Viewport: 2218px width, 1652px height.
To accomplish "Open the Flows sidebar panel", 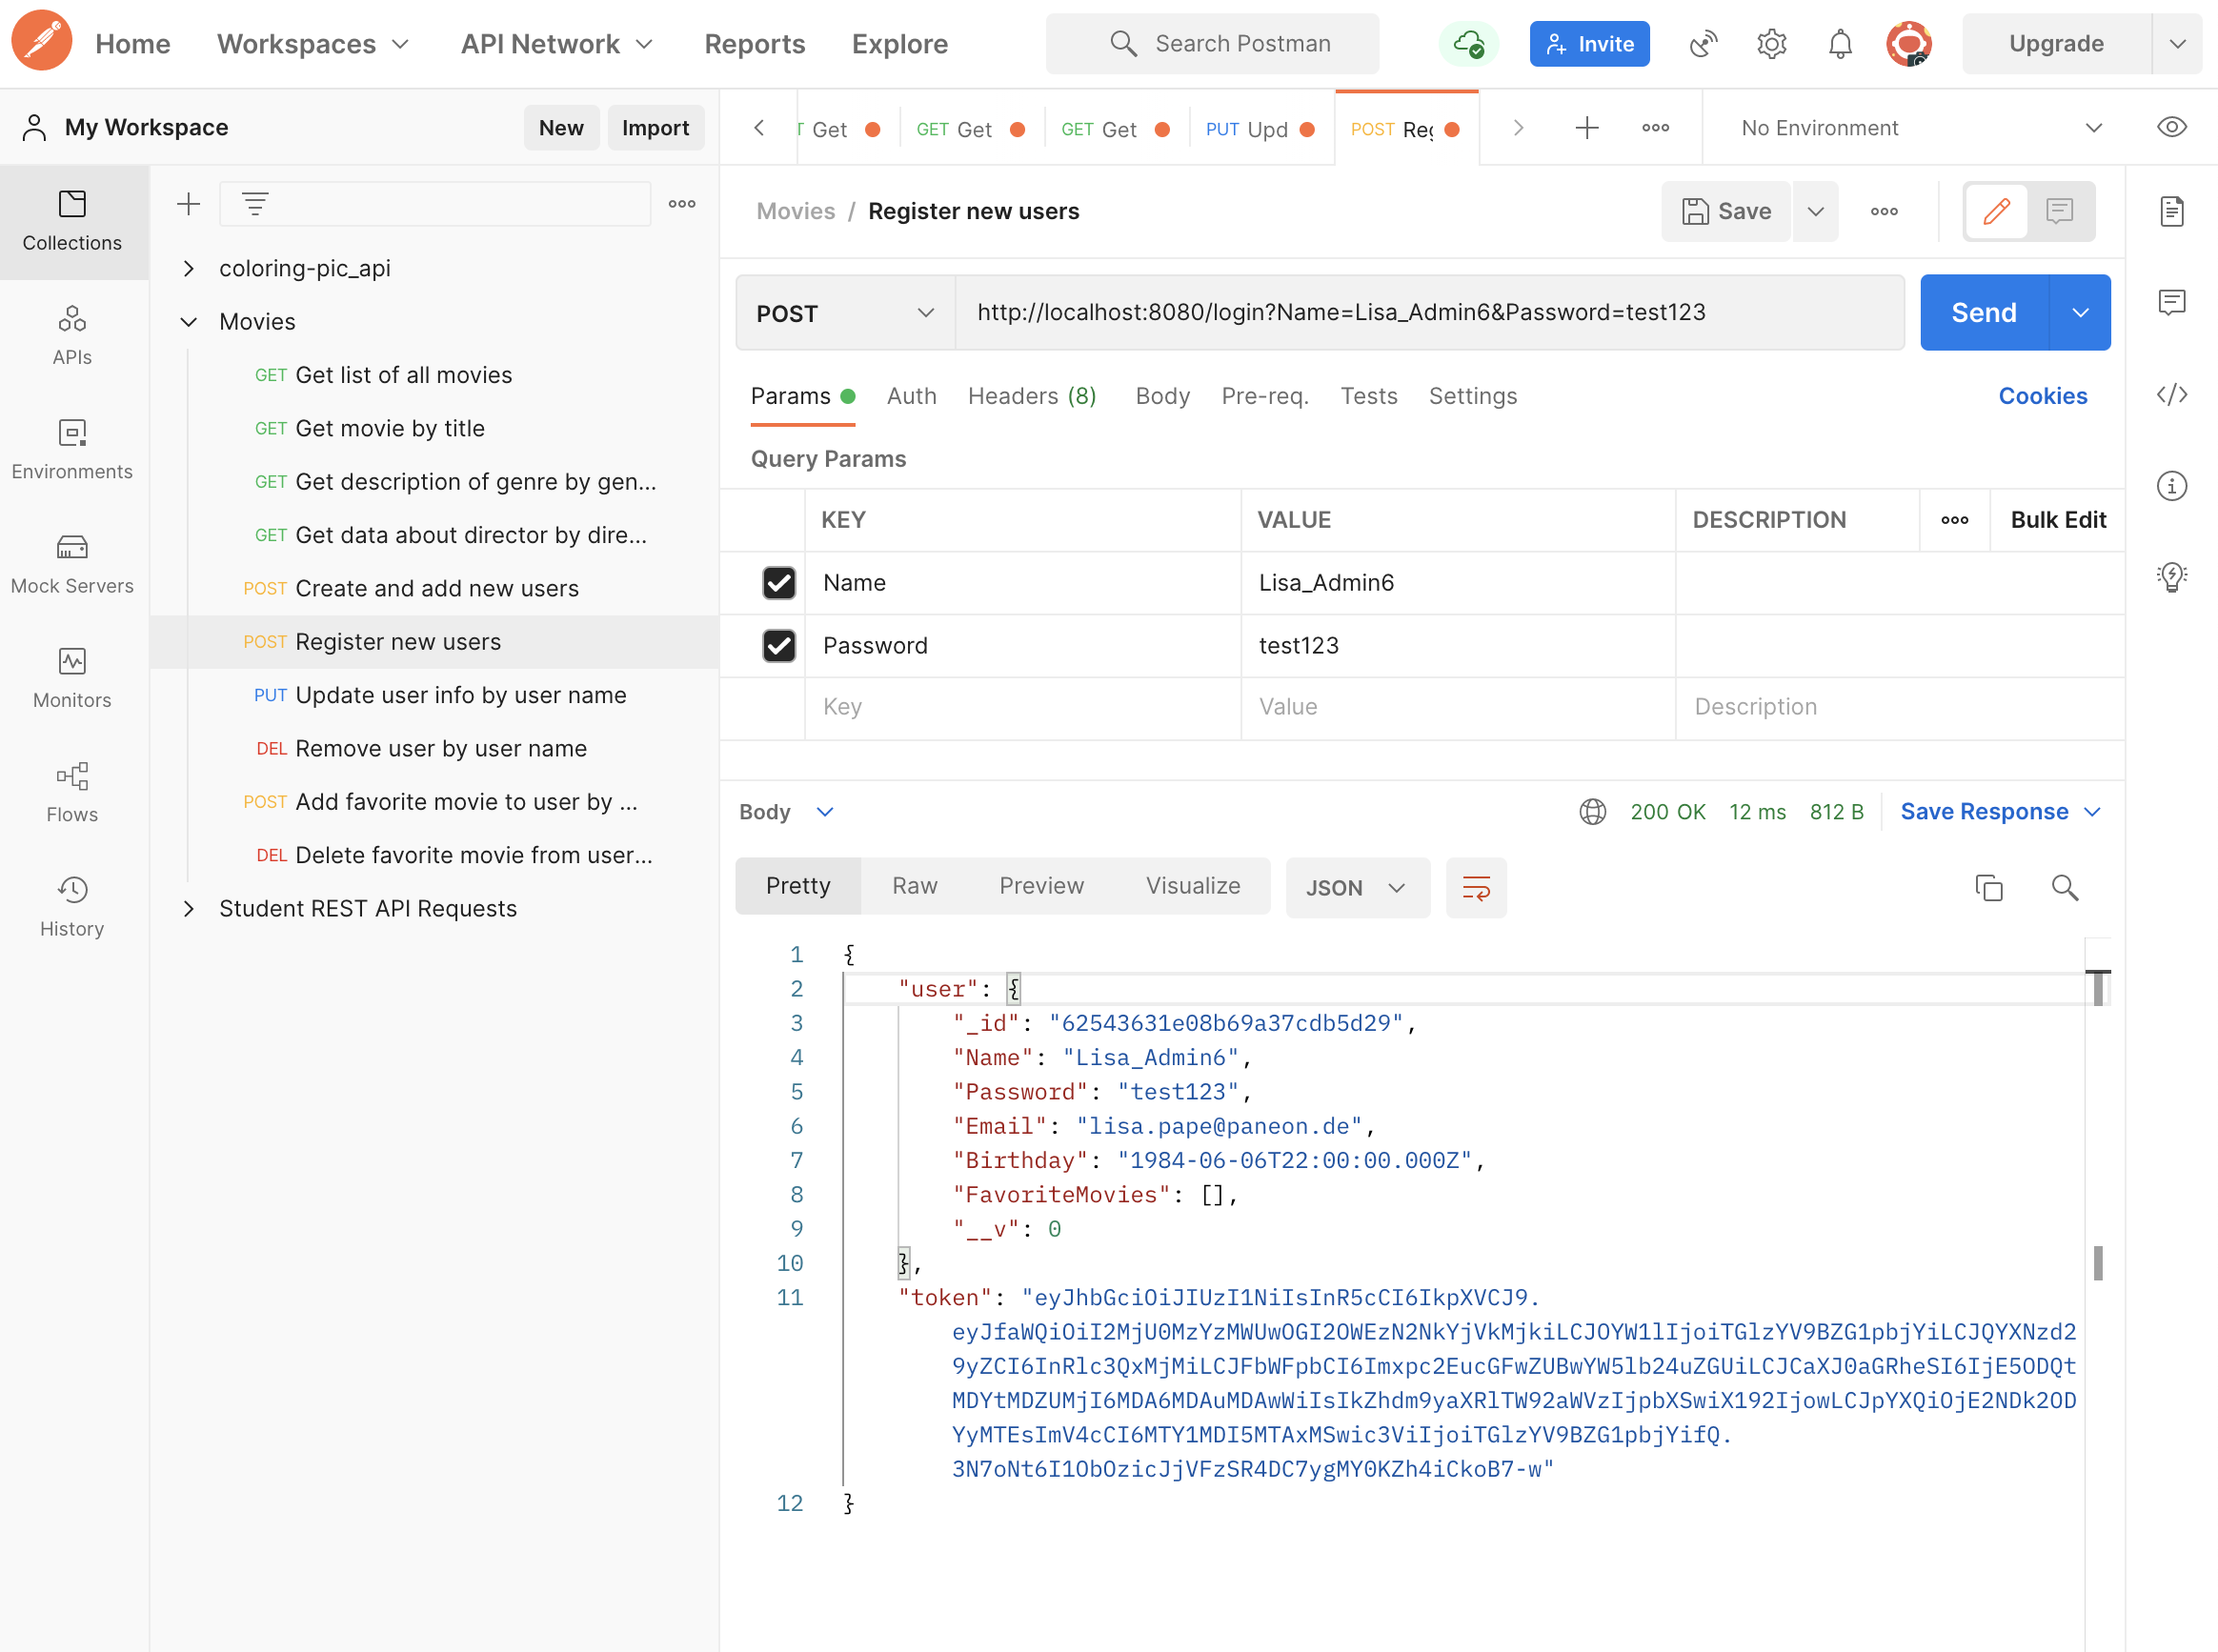I will click(72, 792).
